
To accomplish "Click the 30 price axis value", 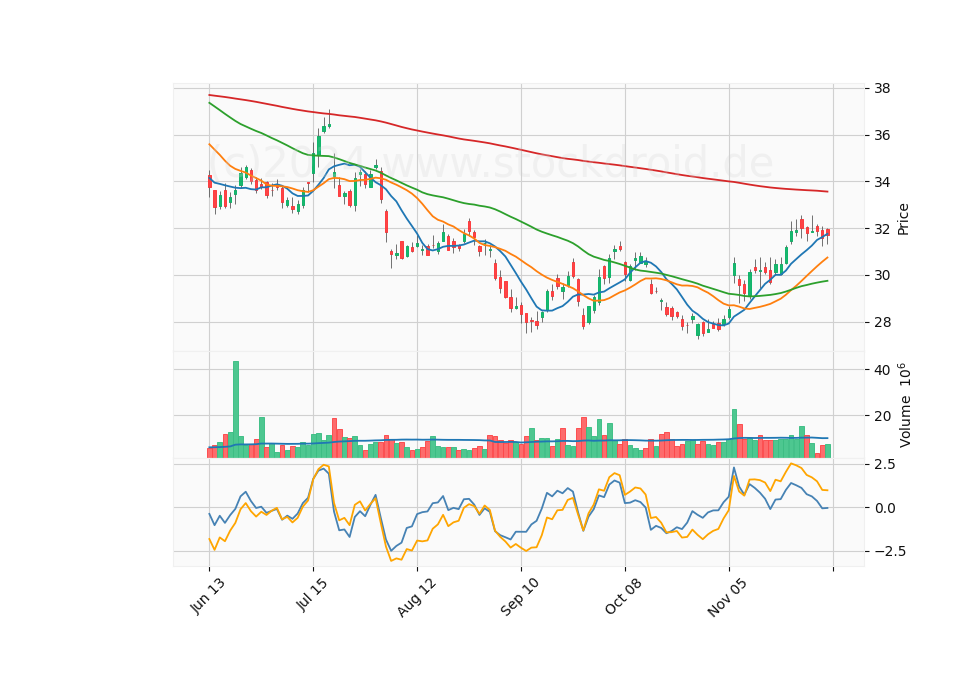I will [x=882, y=276].
